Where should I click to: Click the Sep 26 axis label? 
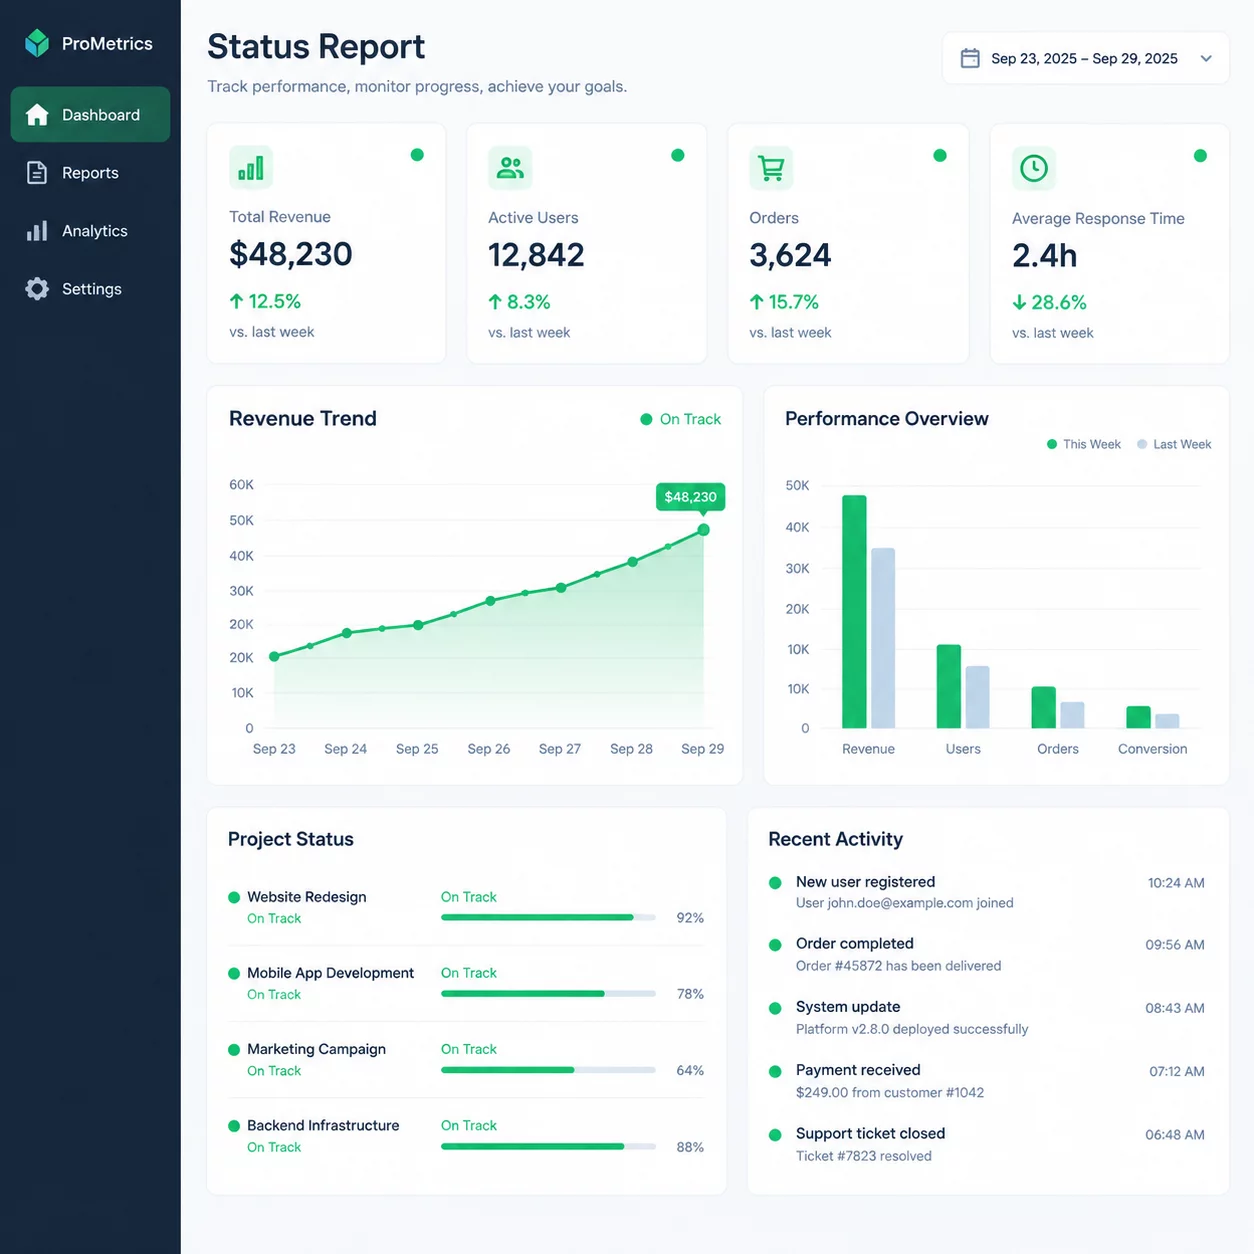coord(489,749)
